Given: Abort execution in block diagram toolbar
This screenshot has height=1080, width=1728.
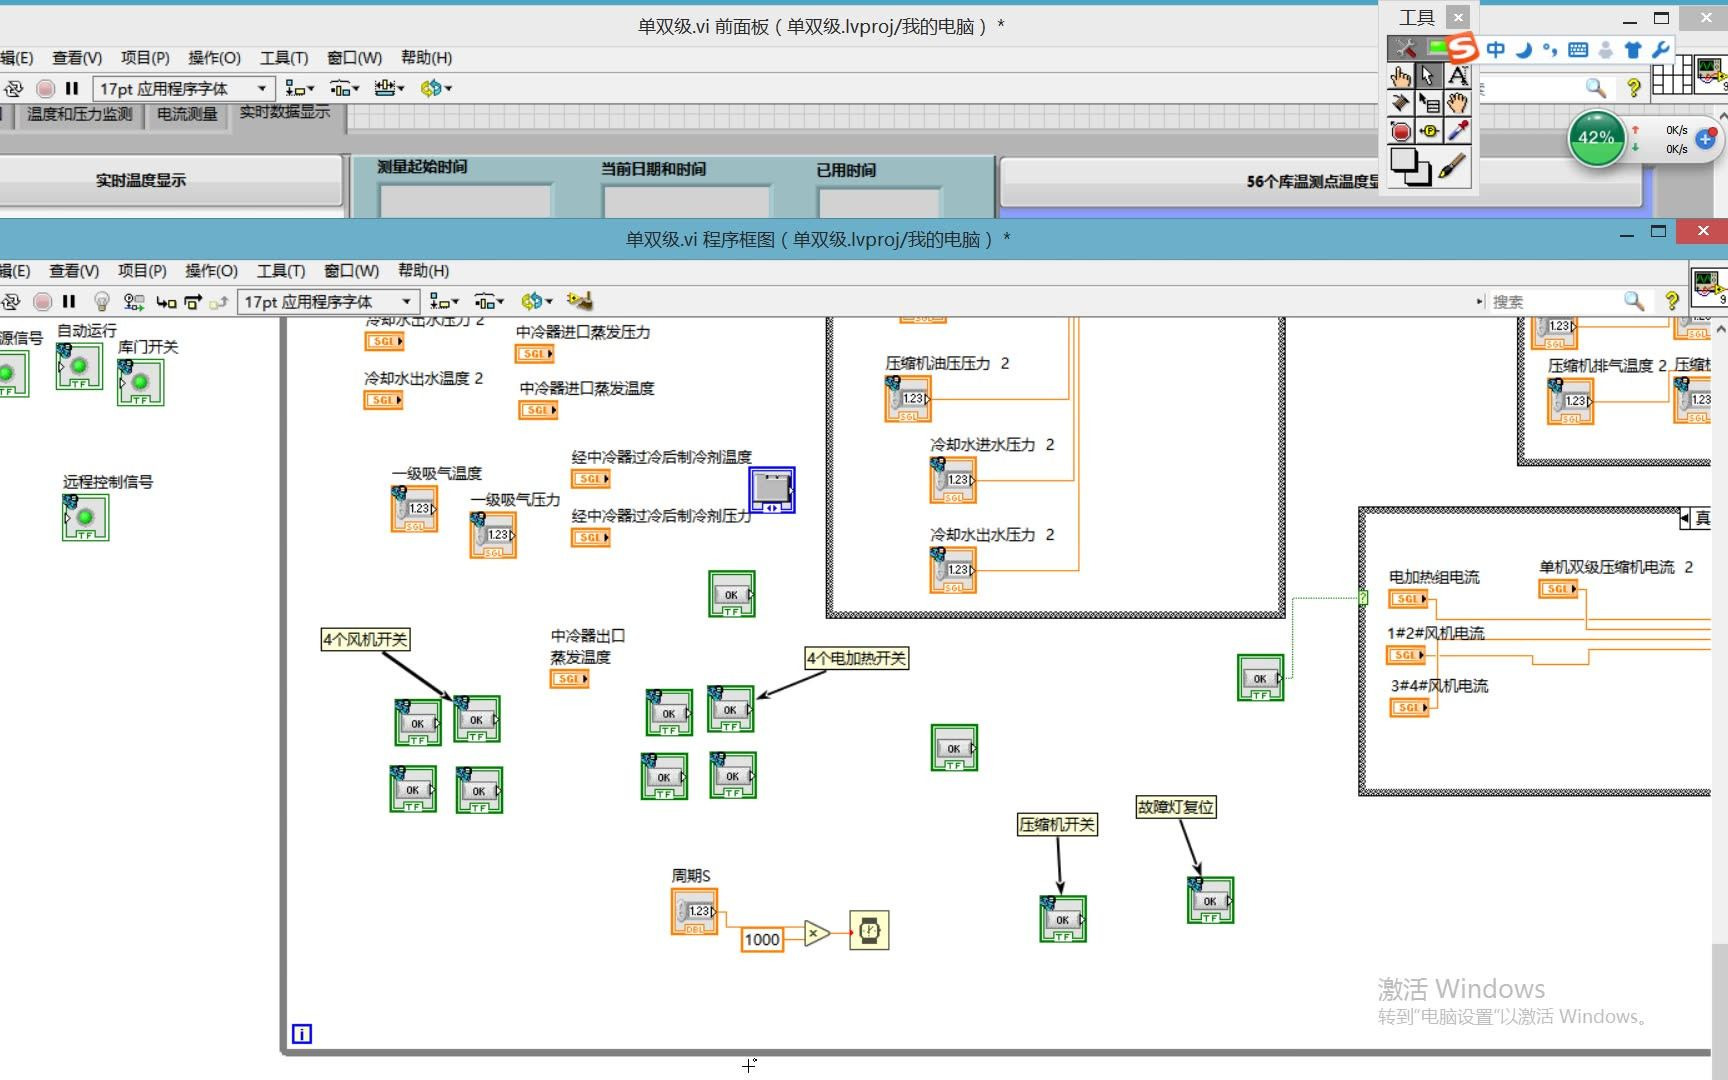Looking at the screenshot, I should [x=42, y=301].
